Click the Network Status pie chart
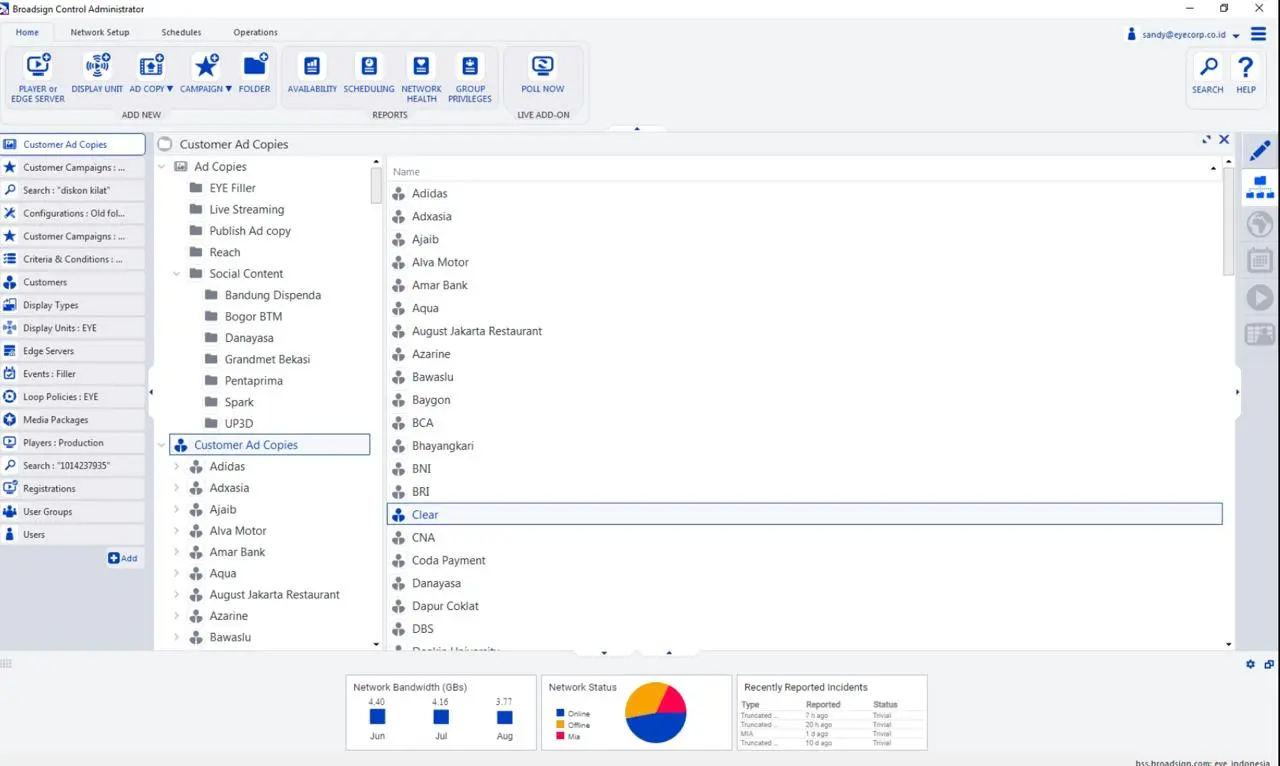Viewport: 1280px width, 766px height. click(655, 712)
